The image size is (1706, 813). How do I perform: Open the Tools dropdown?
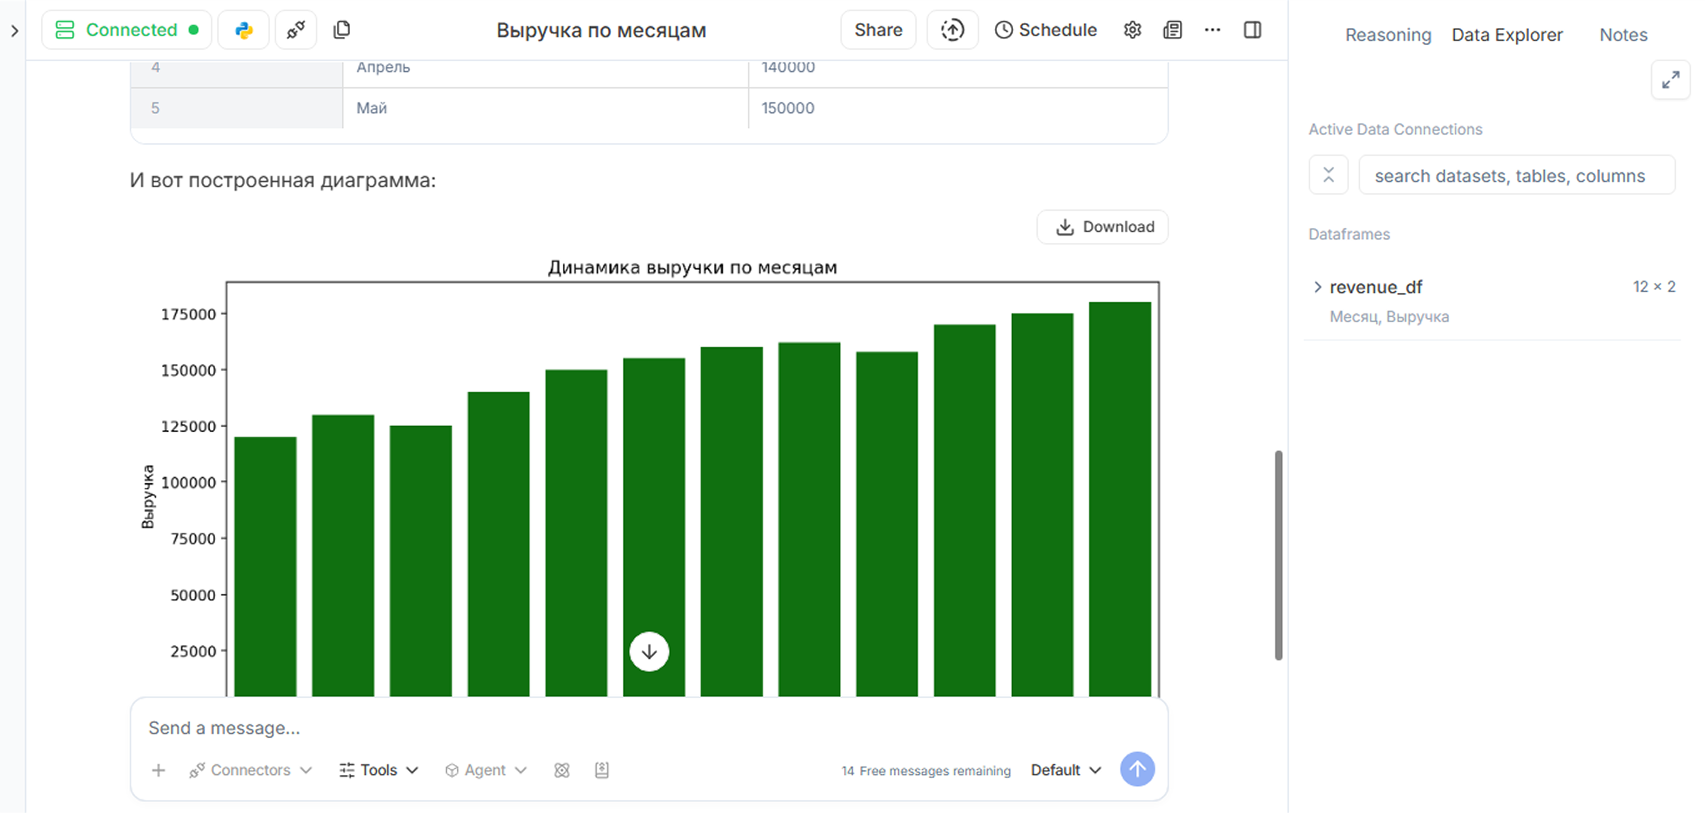point(379,770)
